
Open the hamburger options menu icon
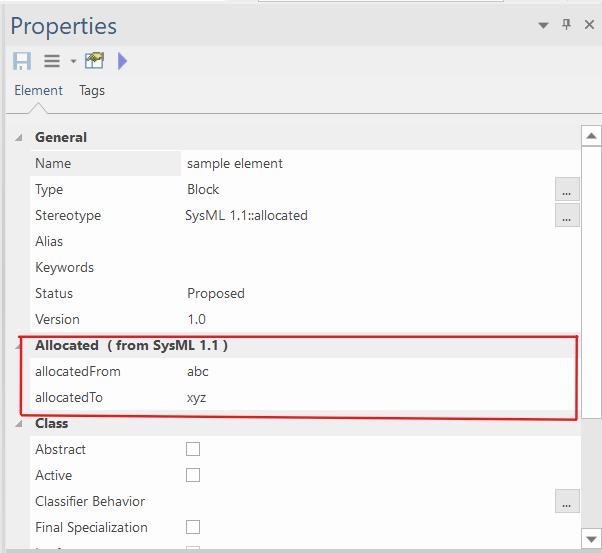click(x=52, y=61)
